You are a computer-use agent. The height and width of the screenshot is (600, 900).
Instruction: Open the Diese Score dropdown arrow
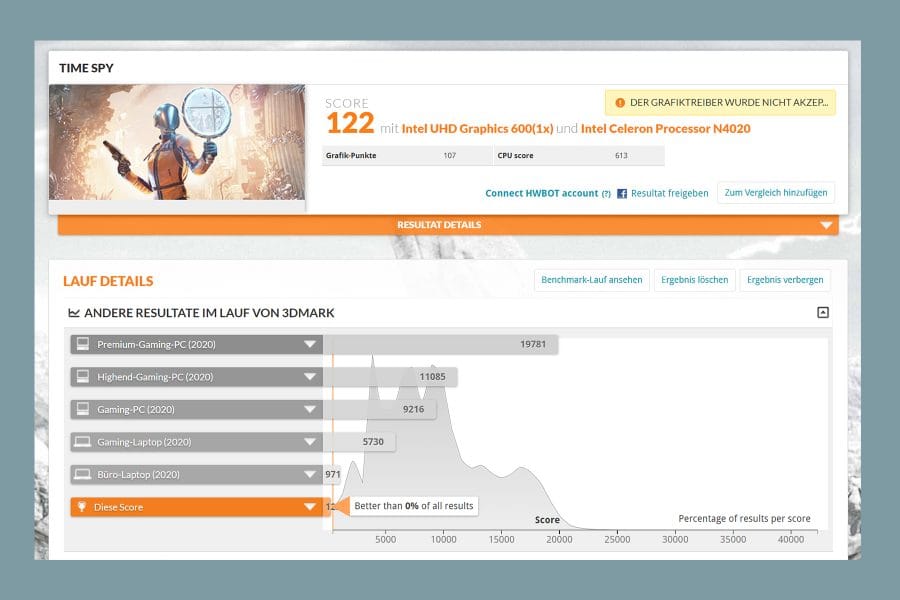click(x=310, y=506)
